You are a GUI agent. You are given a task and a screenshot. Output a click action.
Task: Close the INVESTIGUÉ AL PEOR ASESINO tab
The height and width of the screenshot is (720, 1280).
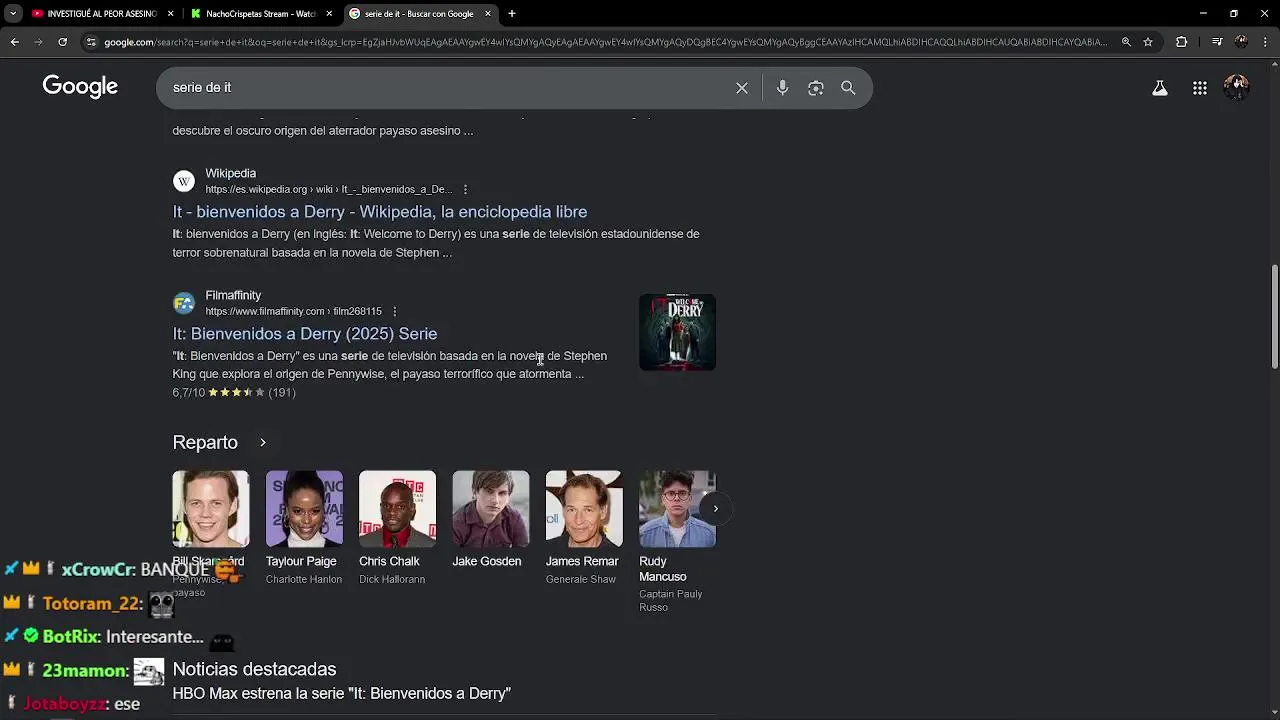[x=170, y=14]
